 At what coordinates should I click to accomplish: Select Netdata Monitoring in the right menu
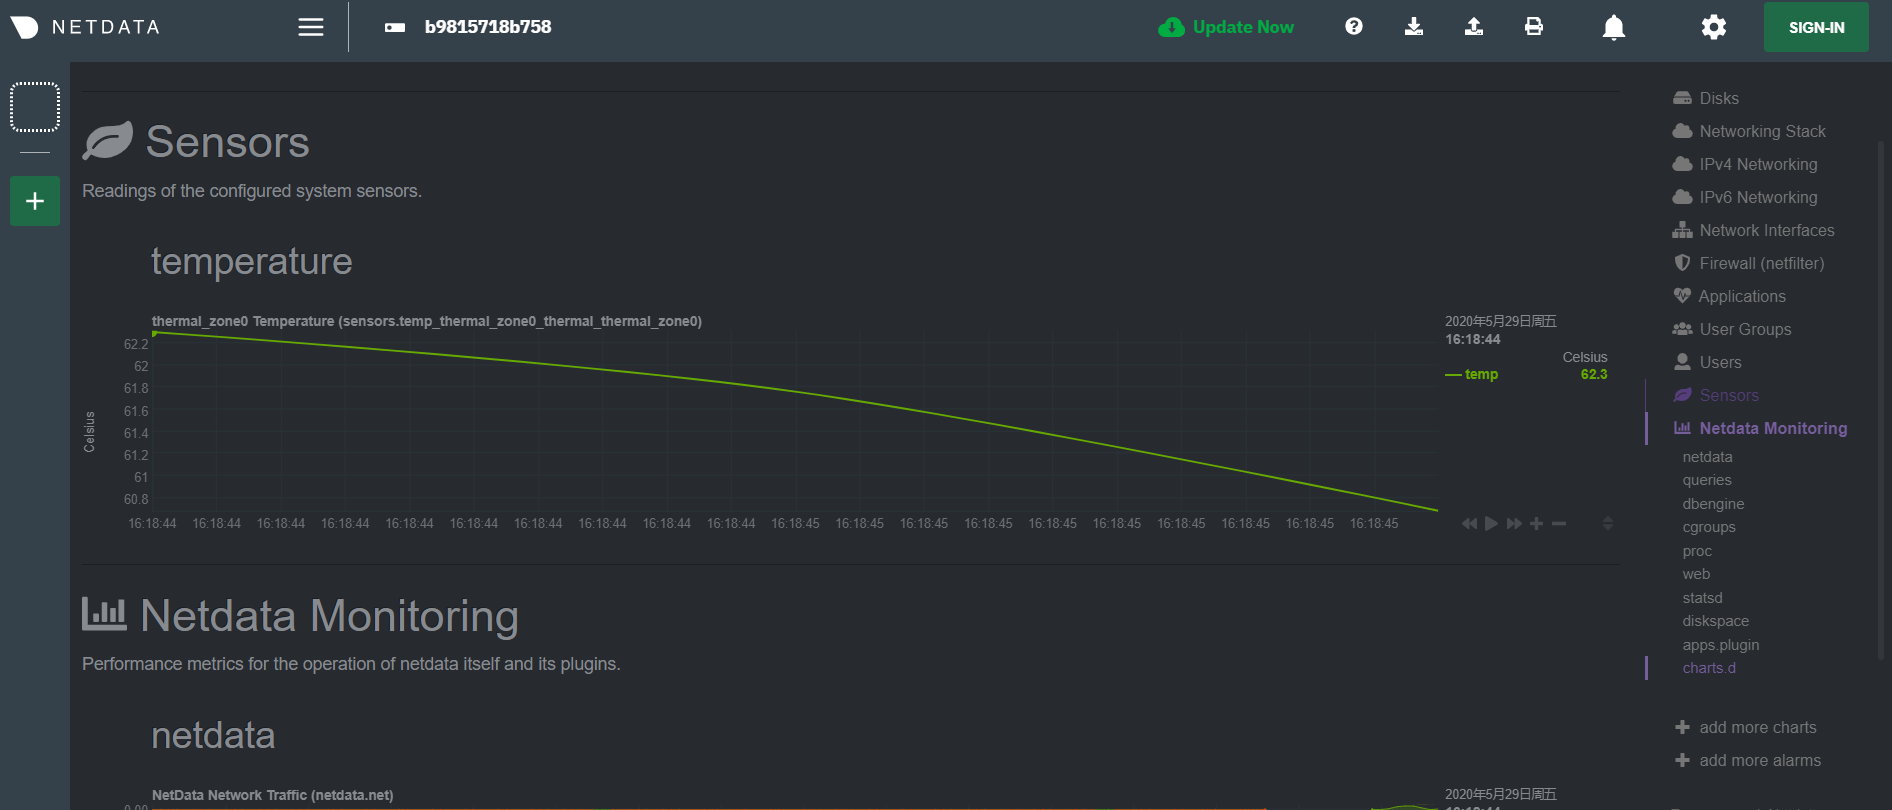click(x=1773, y=428)
